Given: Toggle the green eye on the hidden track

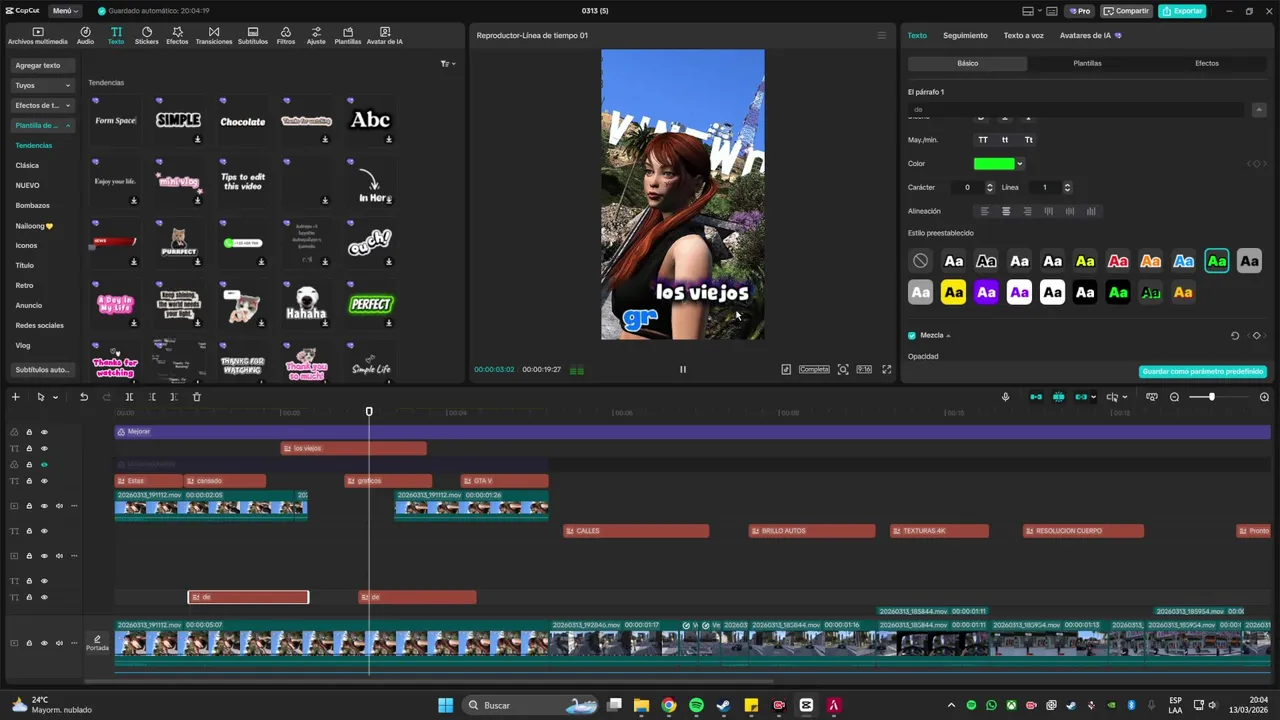Looking at the screenshot, I should [x=44, y=465].
